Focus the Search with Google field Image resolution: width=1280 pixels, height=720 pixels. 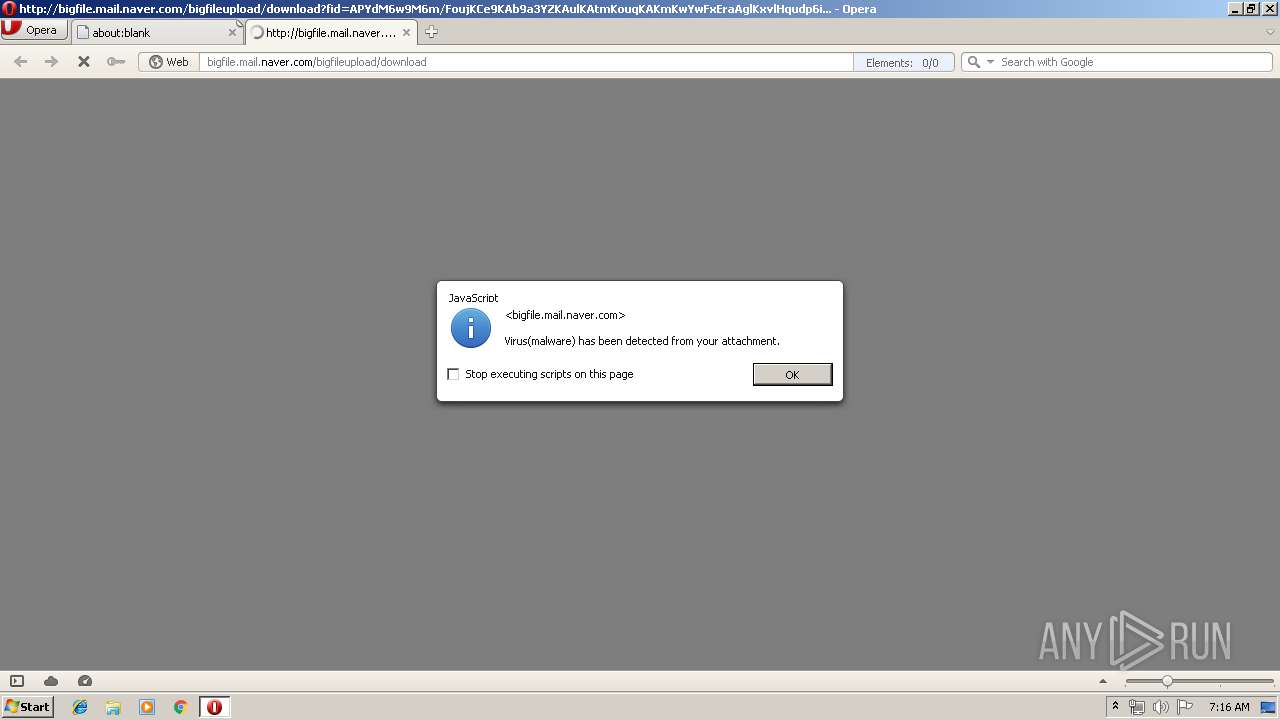(1134, 62)
